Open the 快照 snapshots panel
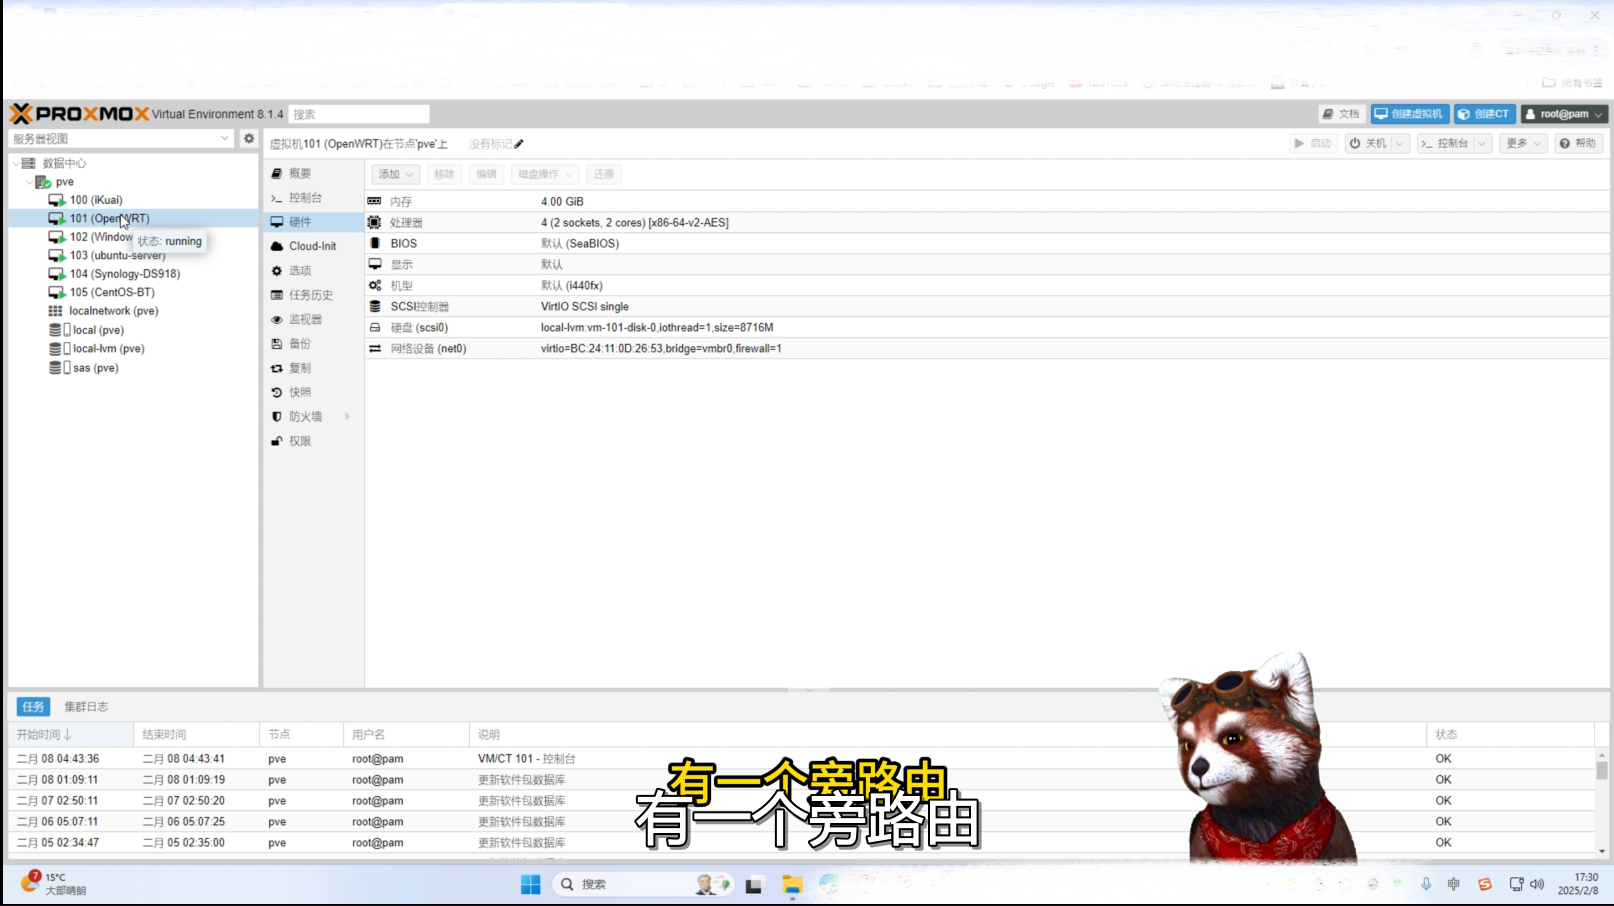 point(300,392)
